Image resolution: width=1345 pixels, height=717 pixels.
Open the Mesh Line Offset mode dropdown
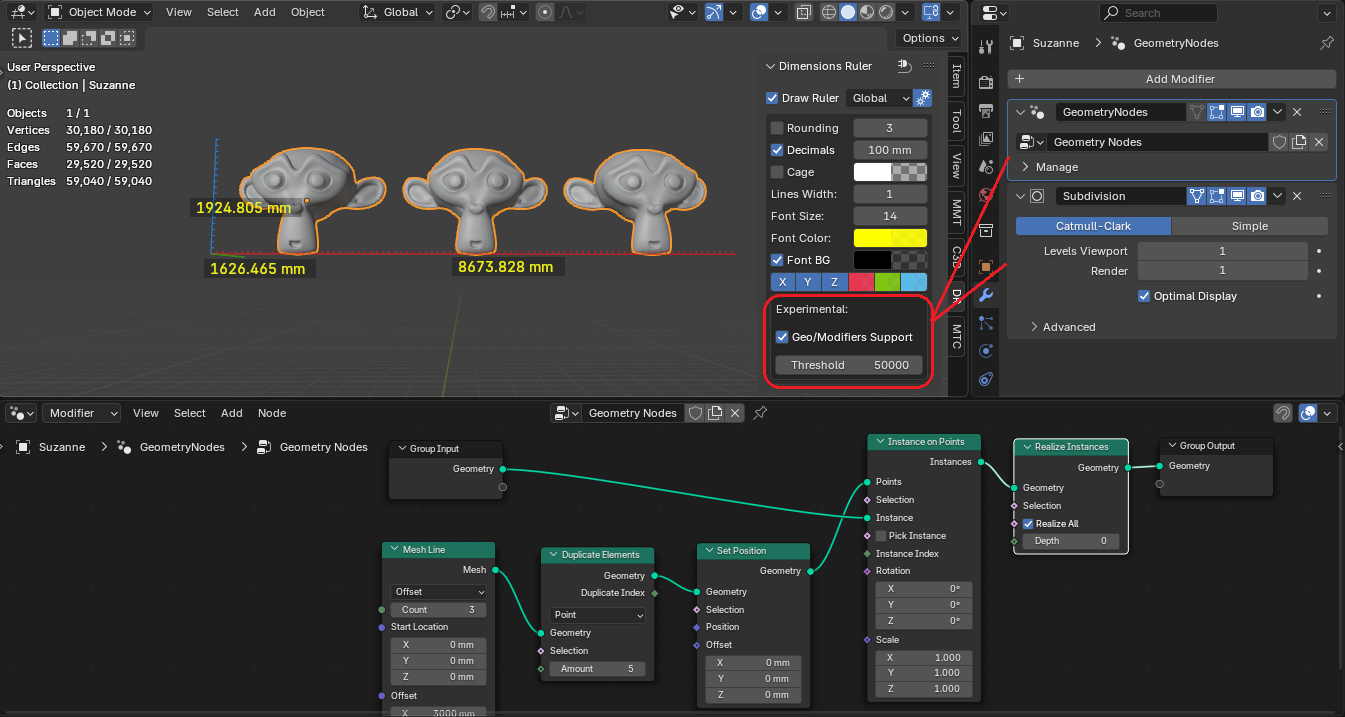click(x=439, y=592)
